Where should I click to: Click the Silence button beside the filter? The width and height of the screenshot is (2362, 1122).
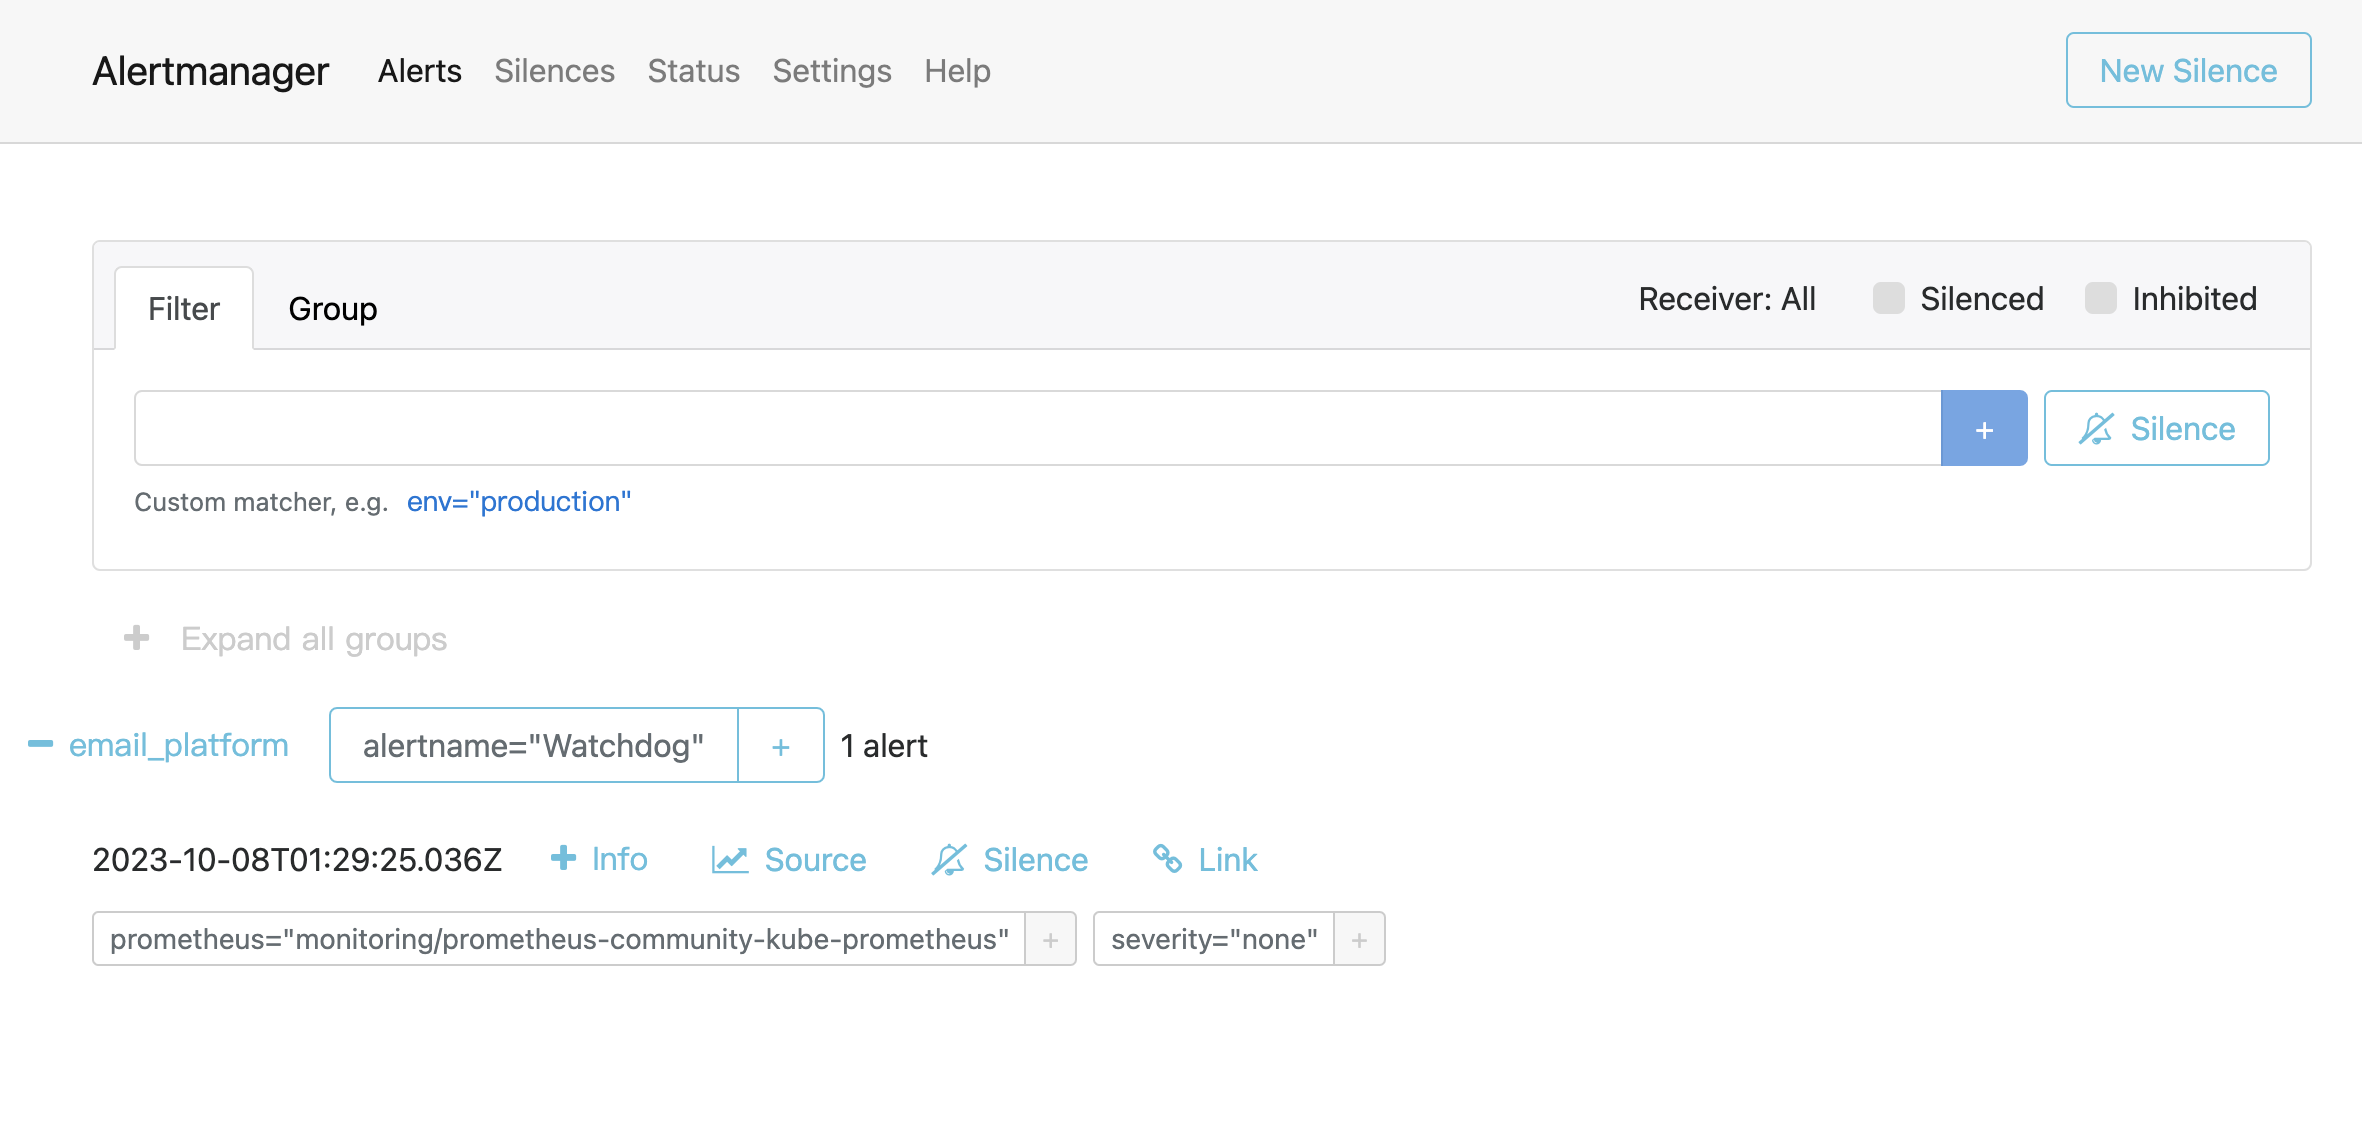coord(2156,429)
